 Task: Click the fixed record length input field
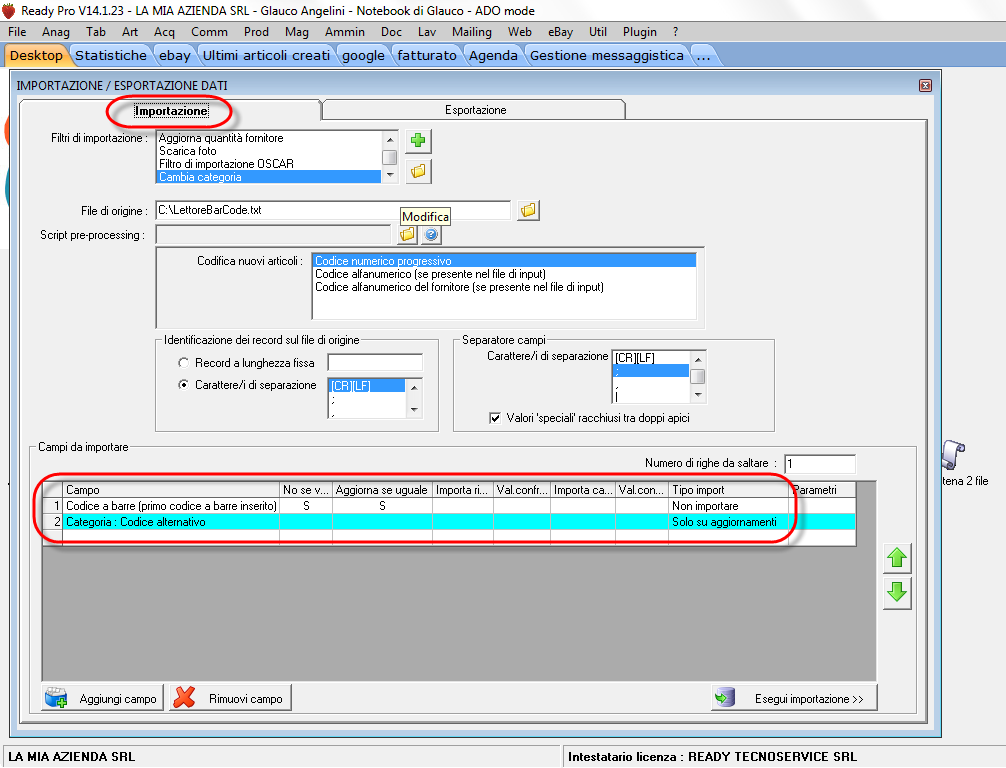(x=375, y=363)
